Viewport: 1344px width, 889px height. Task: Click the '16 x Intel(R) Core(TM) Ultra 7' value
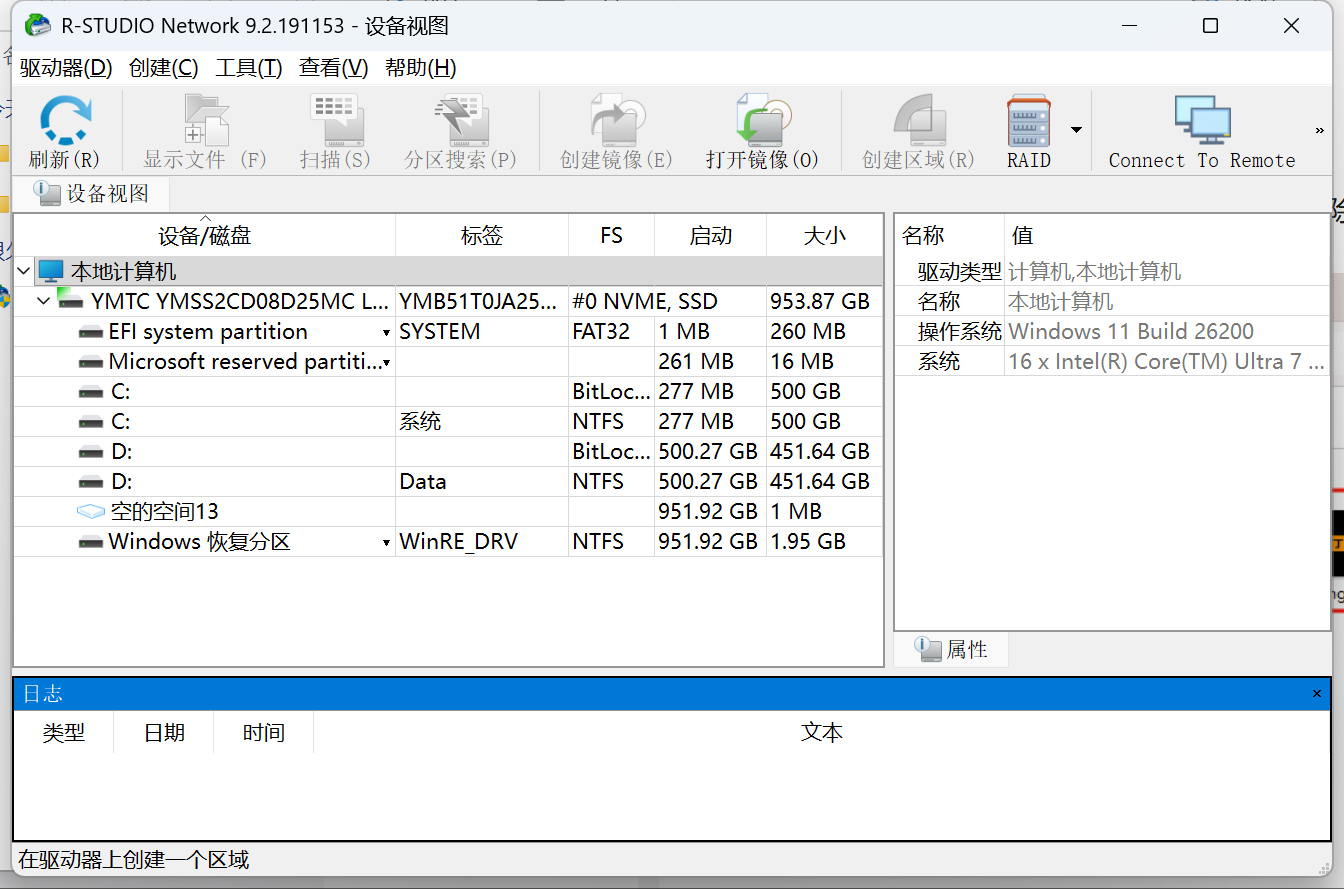click(x=1167, y=362)
